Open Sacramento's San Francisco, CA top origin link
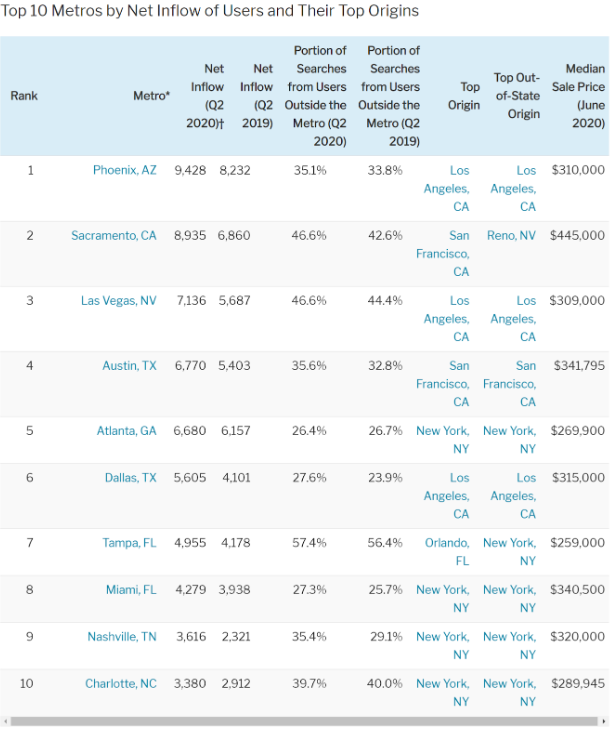The height and width of the screenshot is (732, 612). [443, 254]
